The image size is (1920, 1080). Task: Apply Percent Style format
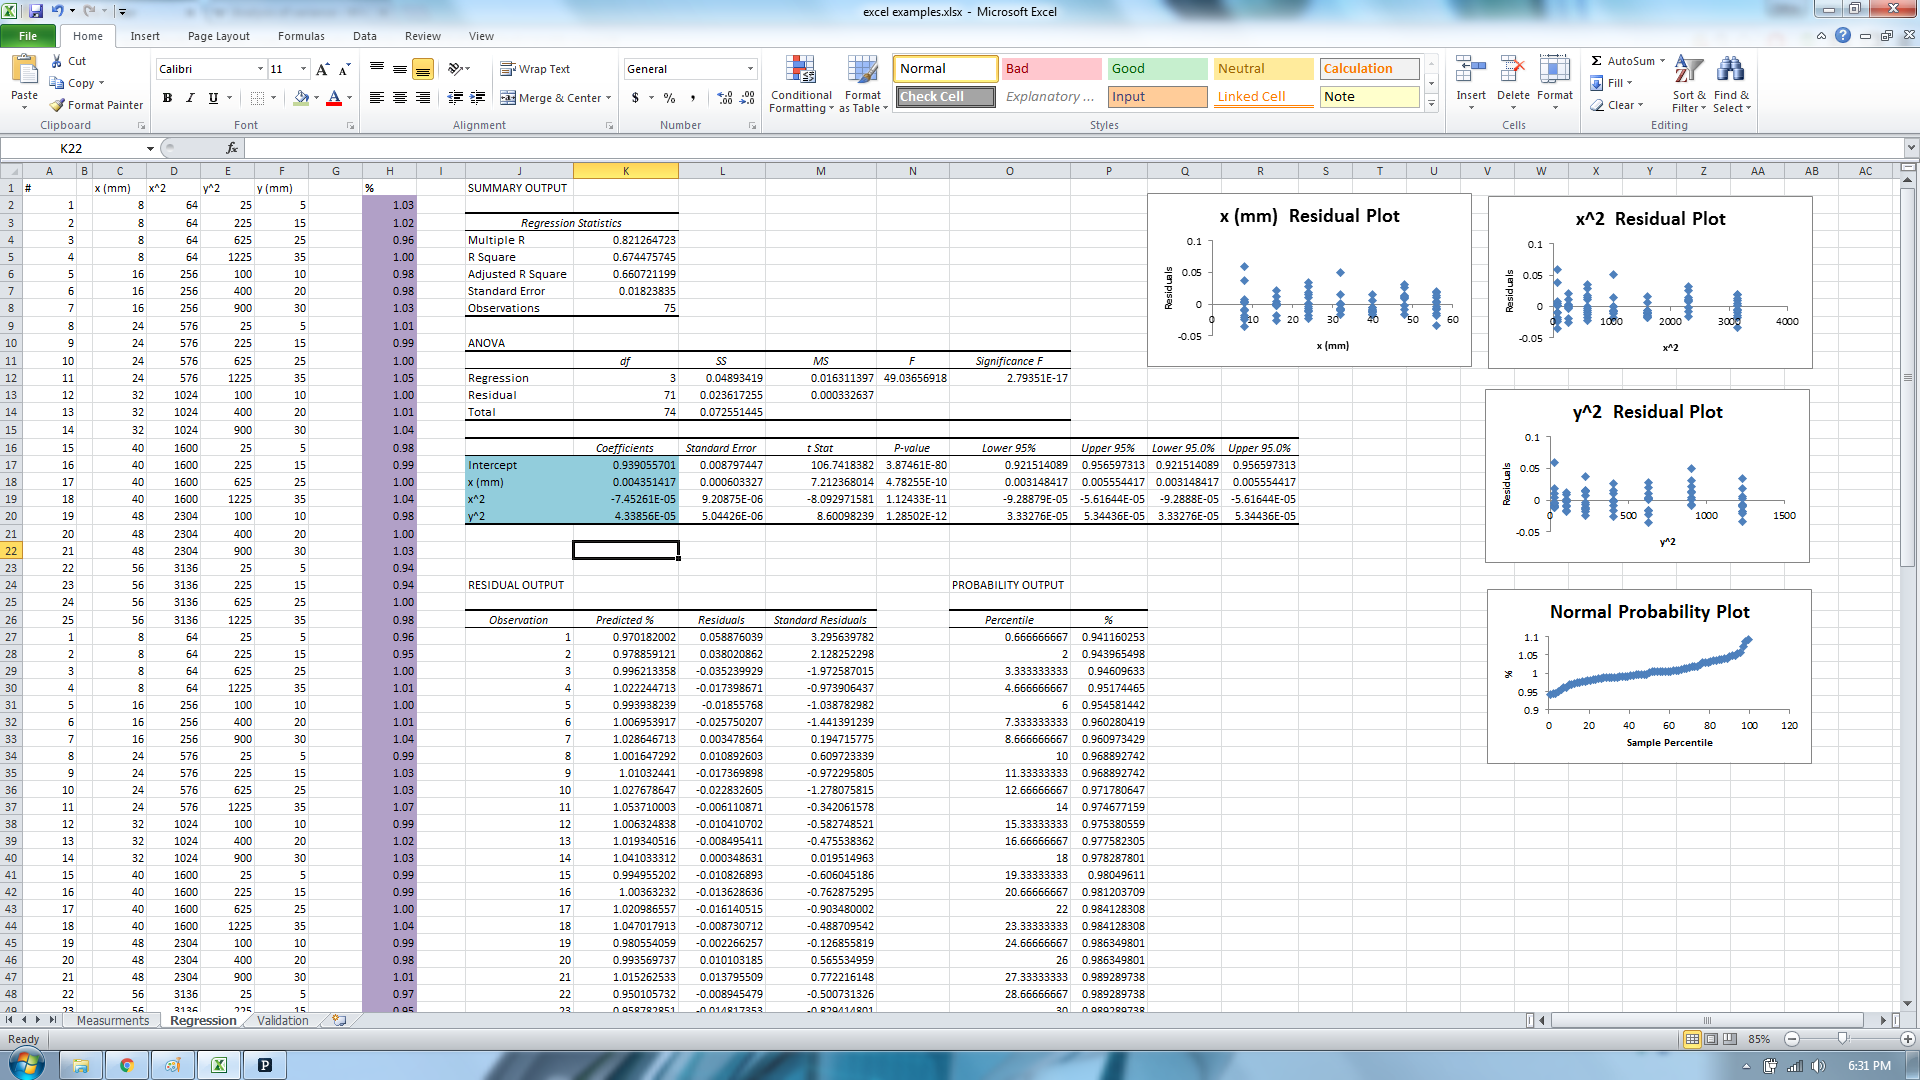669,98
